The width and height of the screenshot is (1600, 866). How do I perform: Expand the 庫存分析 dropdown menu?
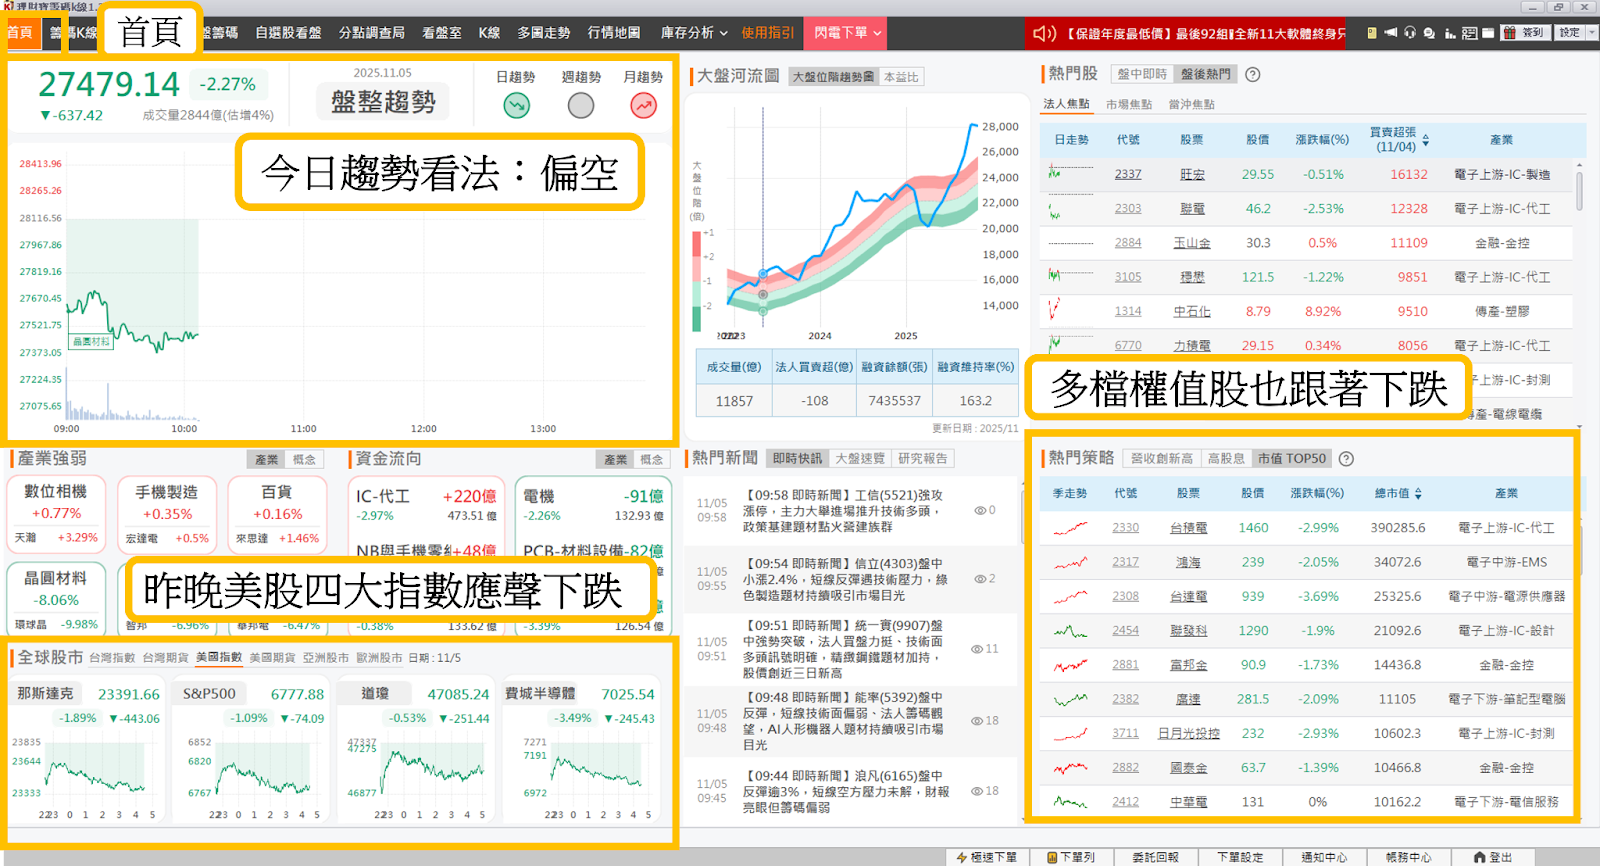(694, 33)
